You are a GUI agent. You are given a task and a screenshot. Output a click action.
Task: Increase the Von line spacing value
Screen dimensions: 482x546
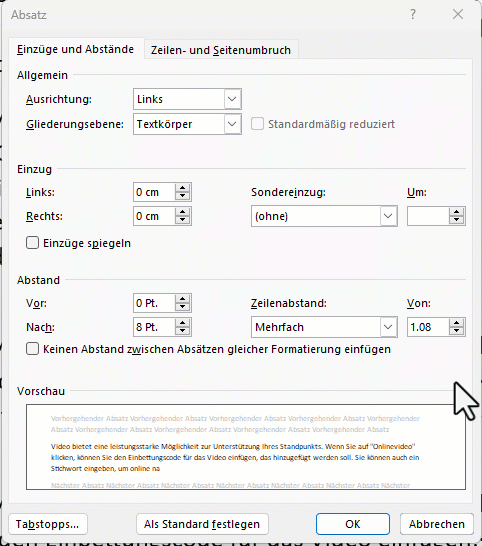click(456, 323)
